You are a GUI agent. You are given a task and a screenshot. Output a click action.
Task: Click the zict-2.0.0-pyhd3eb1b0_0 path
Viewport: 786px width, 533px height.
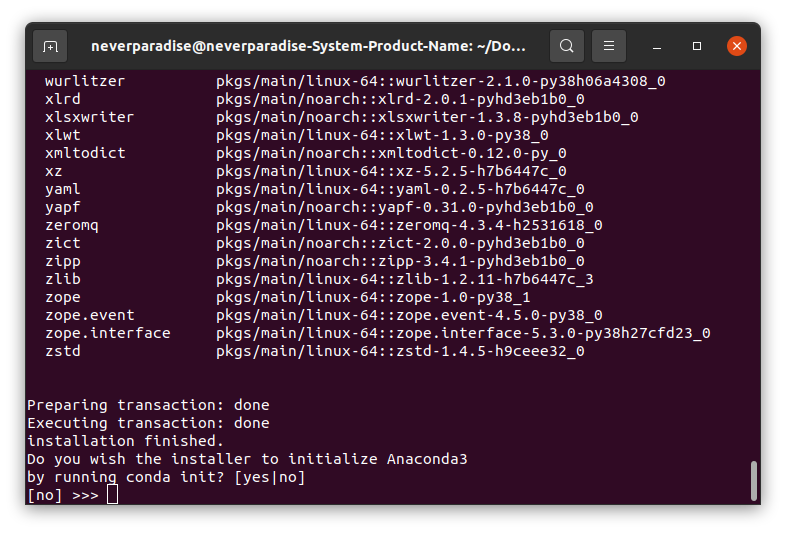click(x=400, y=244)
